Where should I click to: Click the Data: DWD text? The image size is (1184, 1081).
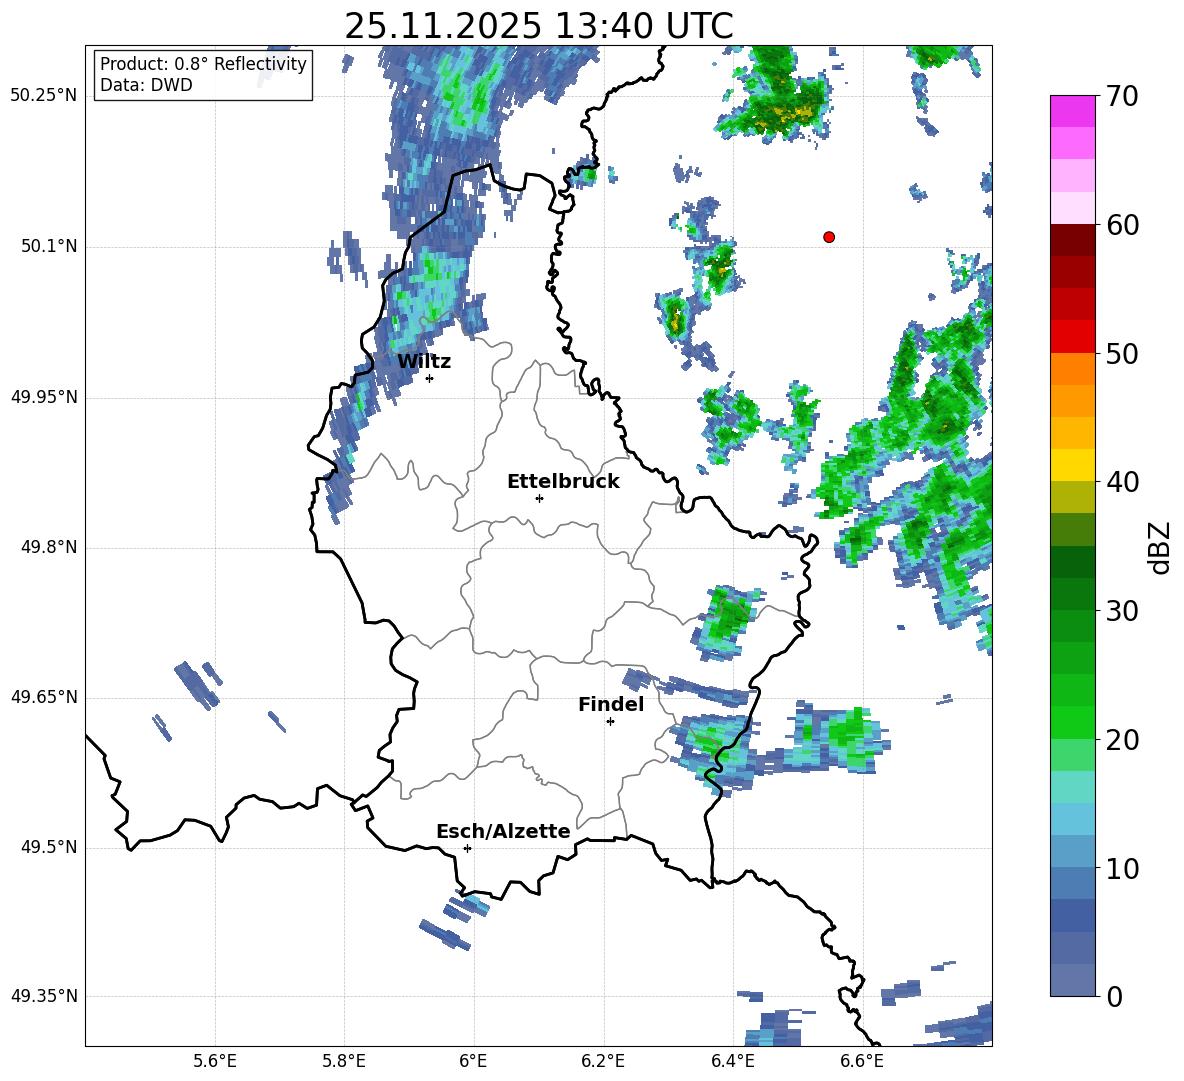(146, 85)
